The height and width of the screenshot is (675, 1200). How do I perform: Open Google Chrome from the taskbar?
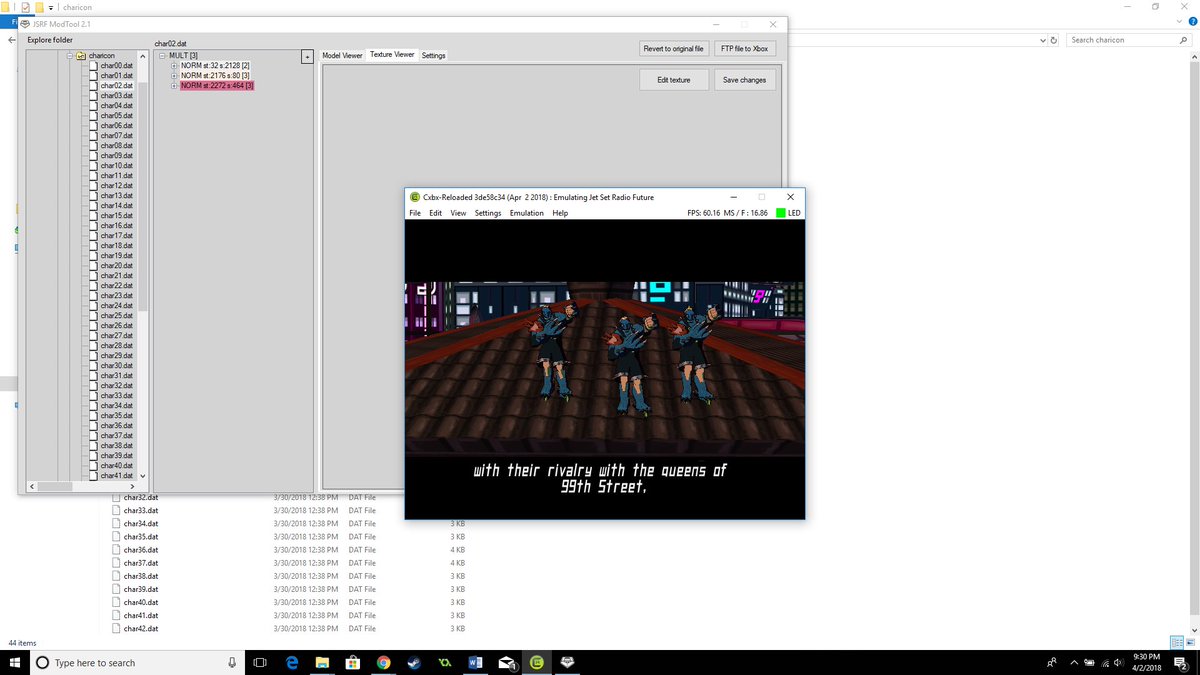pos(383,662)
